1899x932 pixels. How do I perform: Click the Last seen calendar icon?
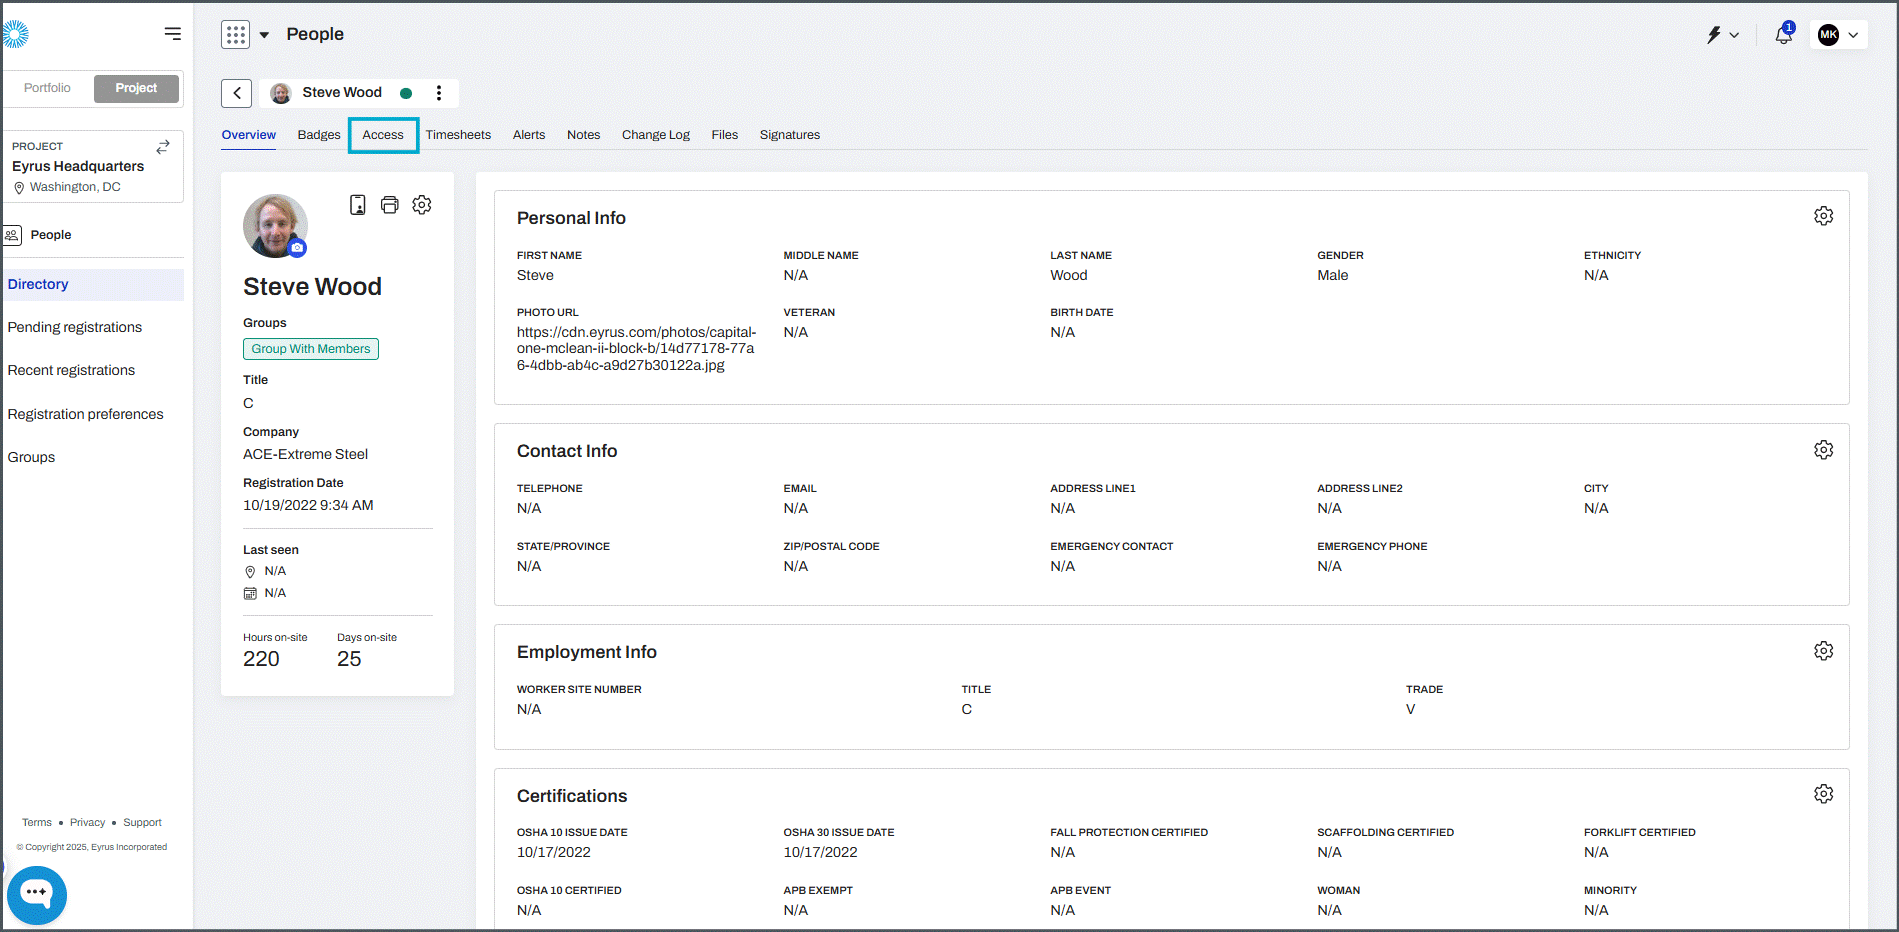[250, 594]
